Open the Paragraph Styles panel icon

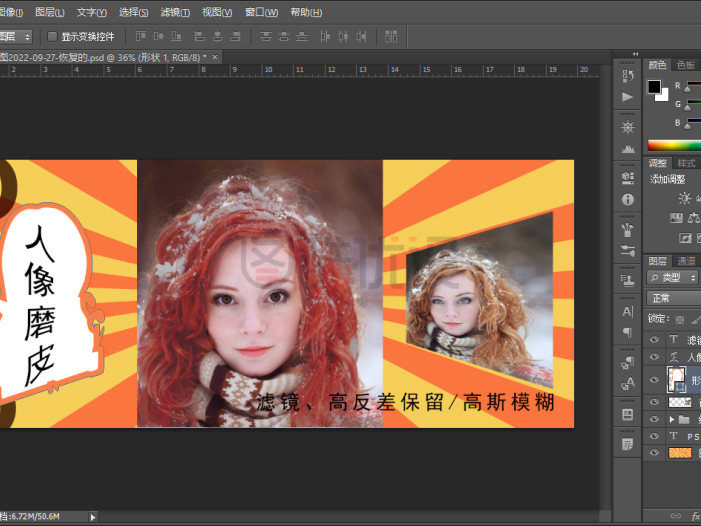coord(628,362)
